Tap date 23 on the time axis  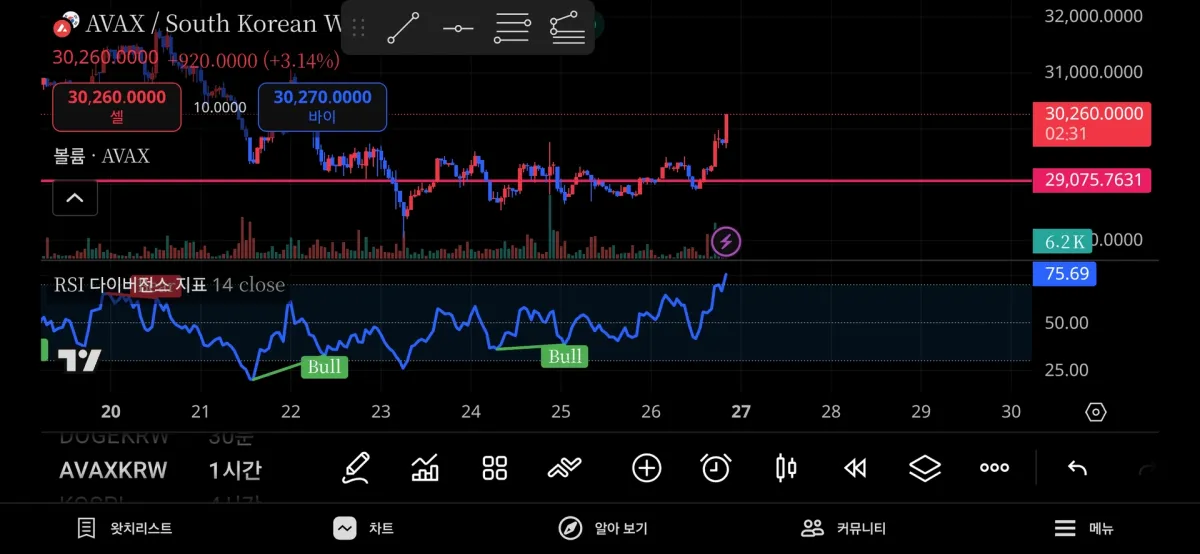(x=381, y=412)
